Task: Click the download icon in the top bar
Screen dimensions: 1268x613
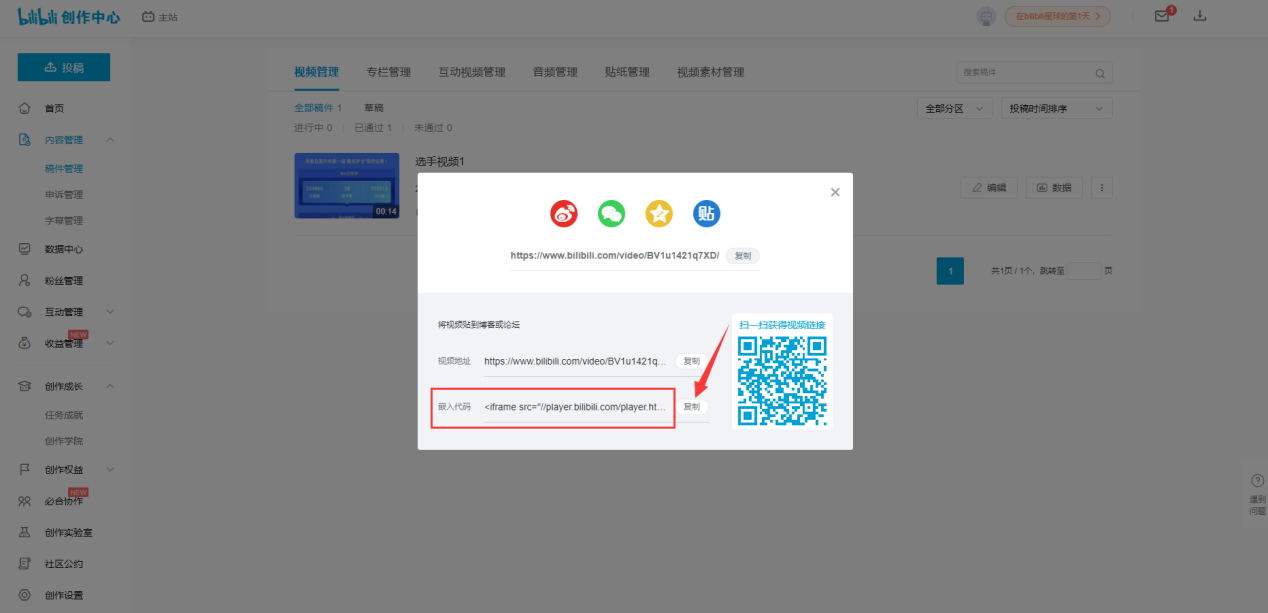Action: 1201,16
